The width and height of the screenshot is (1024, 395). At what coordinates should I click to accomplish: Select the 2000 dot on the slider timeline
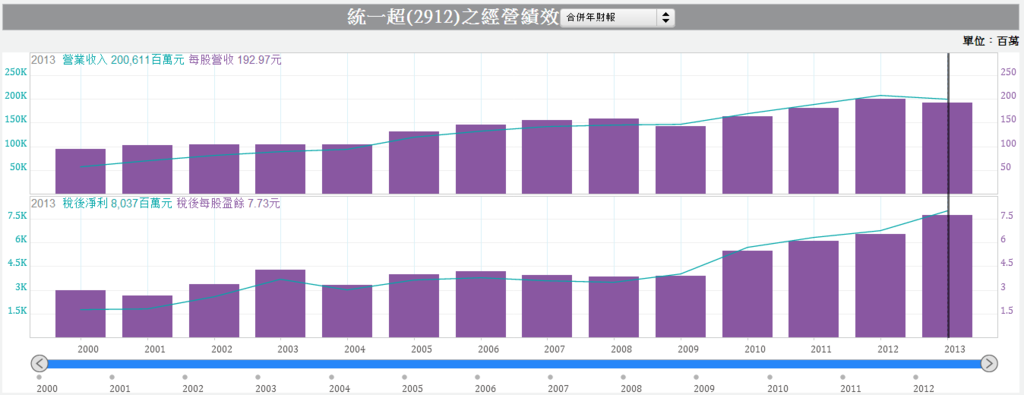39,377
